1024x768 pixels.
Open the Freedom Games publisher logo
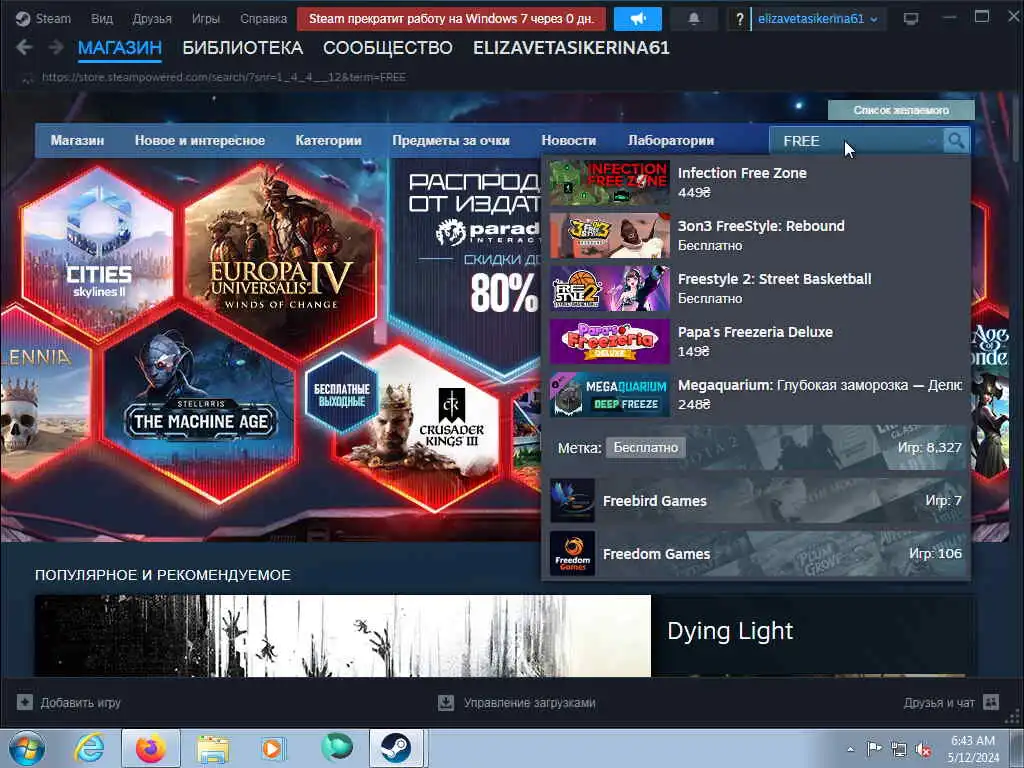point(572,554)
